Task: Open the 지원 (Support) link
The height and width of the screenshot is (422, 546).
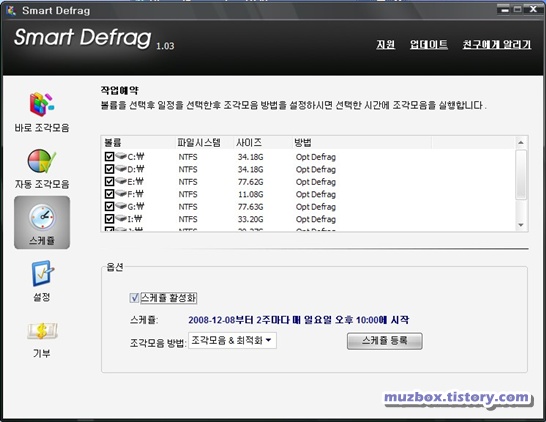Action: click(385, 45)
